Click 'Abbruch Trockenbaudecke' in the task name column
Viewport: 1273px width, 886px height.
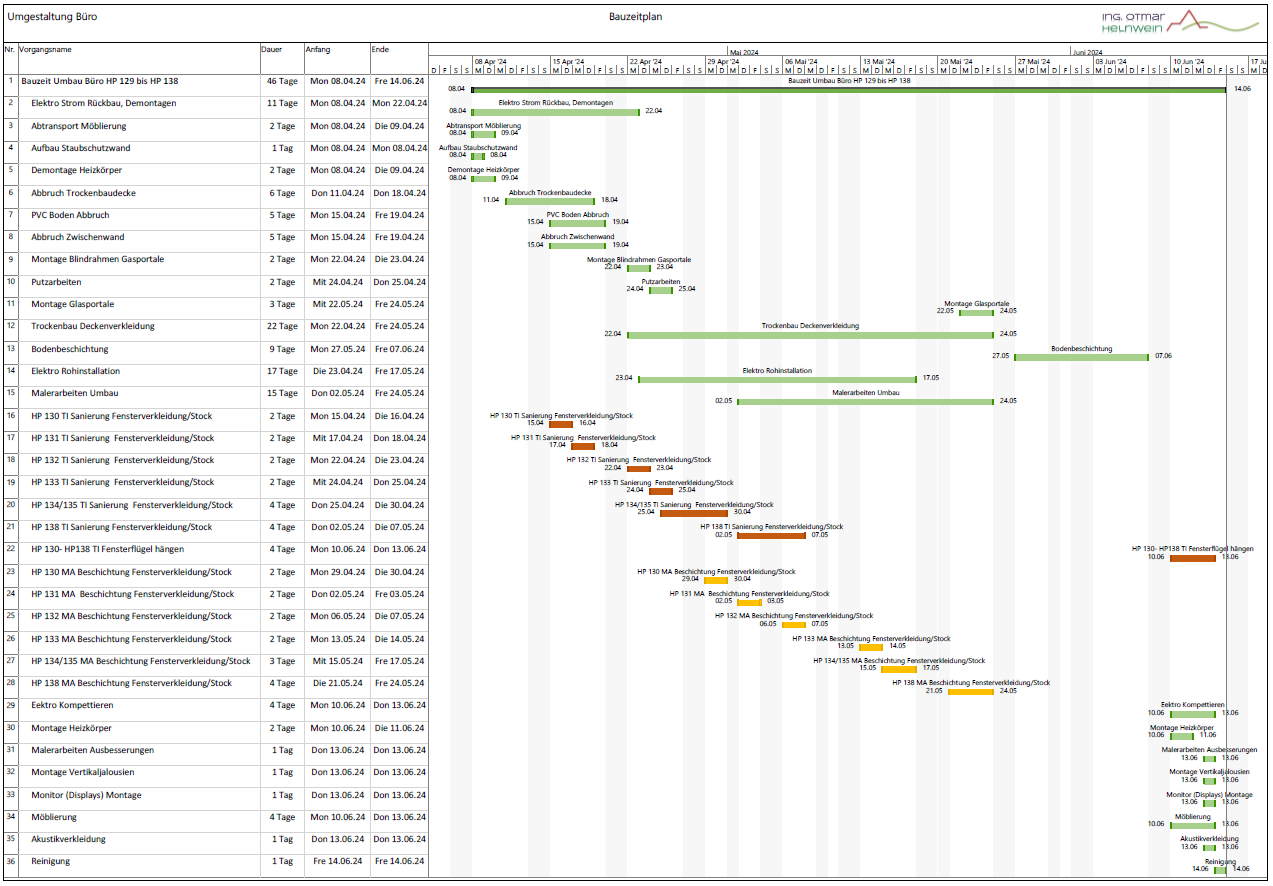[83, 192]
